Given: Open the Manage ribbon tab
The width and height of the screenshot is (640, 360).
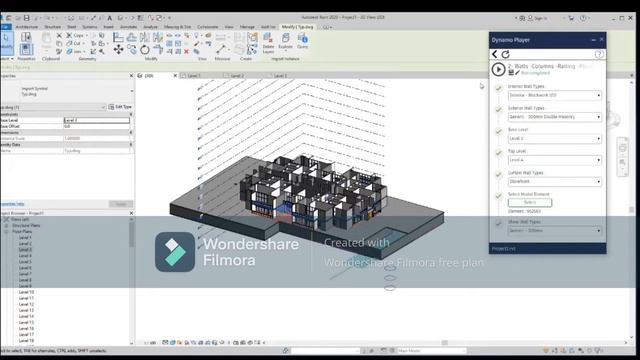Looking at the screenshot, I should pos(247,27).
